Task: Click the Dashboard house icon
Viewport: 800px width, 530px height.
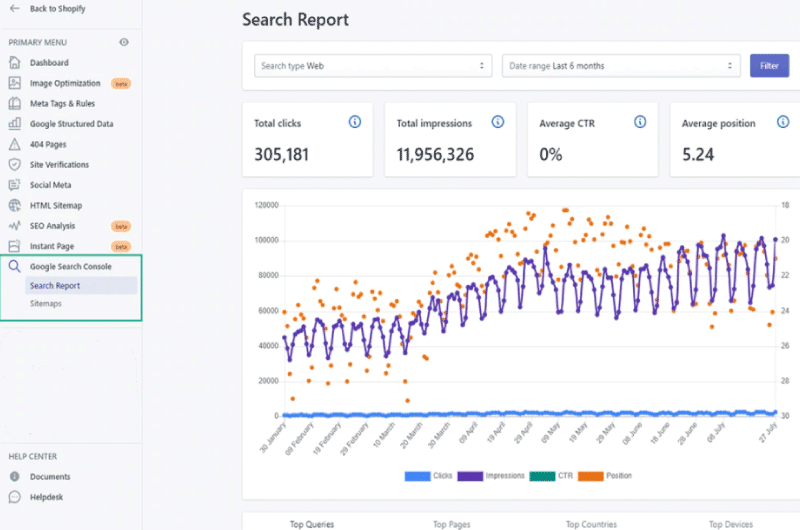Action: [15, 62]
